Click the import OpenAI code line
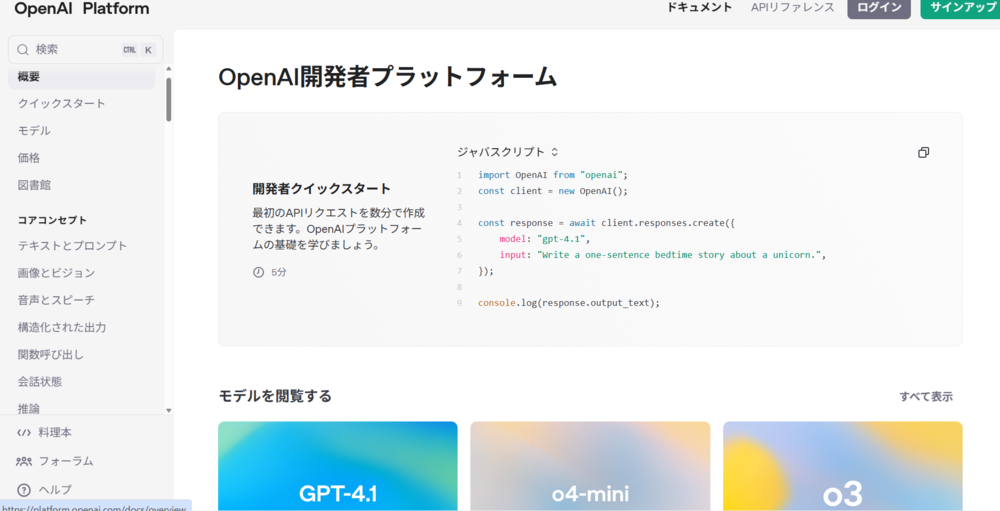The height and width of the screenshot is (511, 1000). (554, 175)
